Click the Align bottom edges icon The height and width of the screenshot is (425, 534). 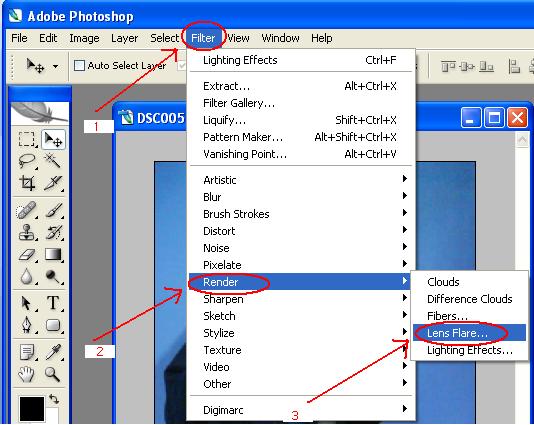point(486,66)
